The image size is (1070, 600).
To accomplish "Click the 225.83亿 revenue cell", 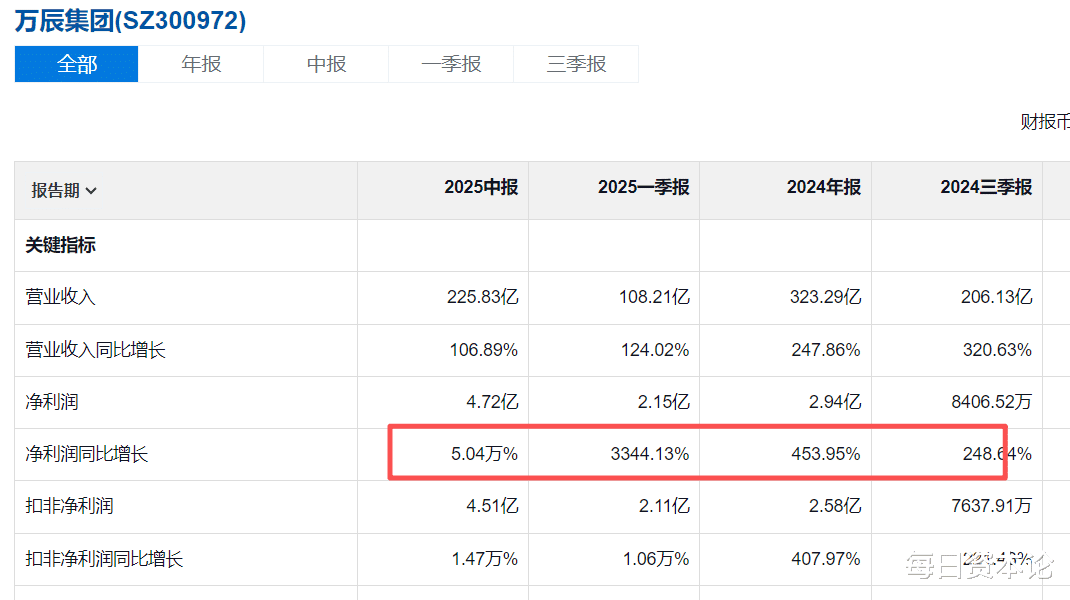I will click(482, 297).
